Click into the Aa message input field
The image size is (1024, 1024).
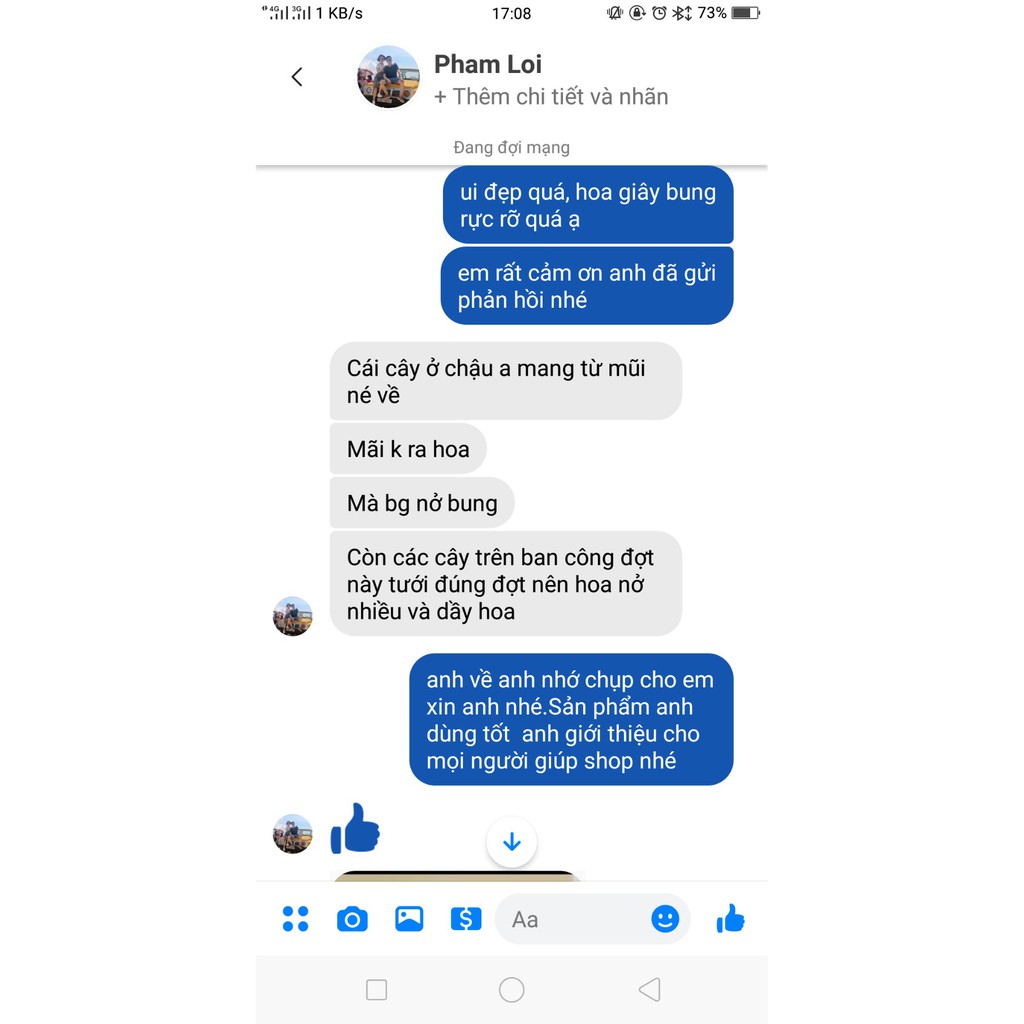[x=575, y=919]
